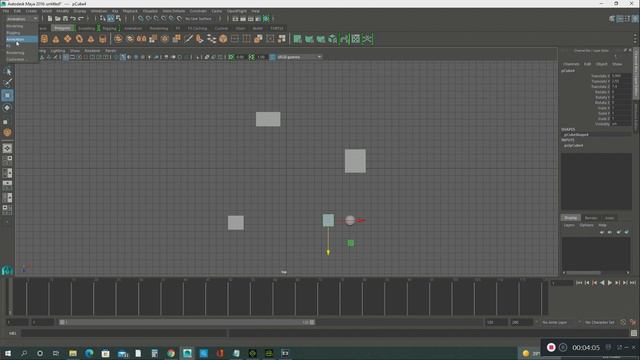Toggle Snap to Grids magnet icon
Image resolution: width=640 pixels, height=360 pixels.
[140, 19]
